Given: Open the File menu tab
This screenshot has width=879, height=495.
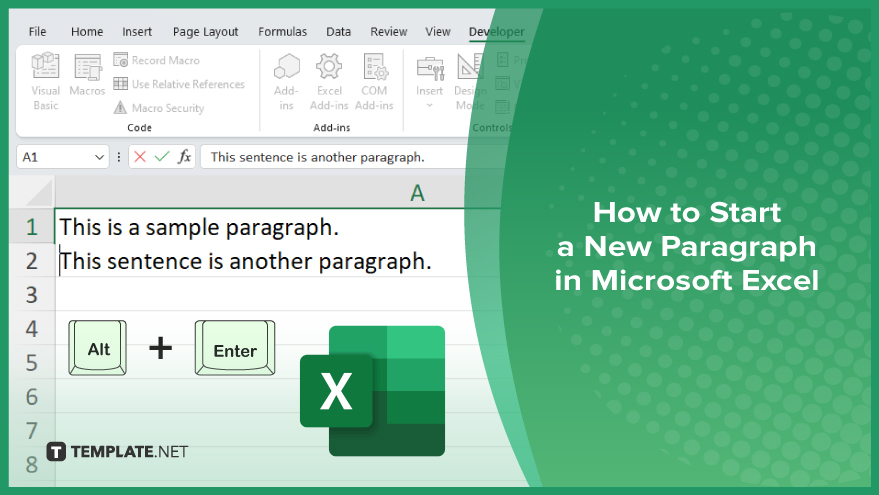Looking at the screenshot, I should point(37,32).
